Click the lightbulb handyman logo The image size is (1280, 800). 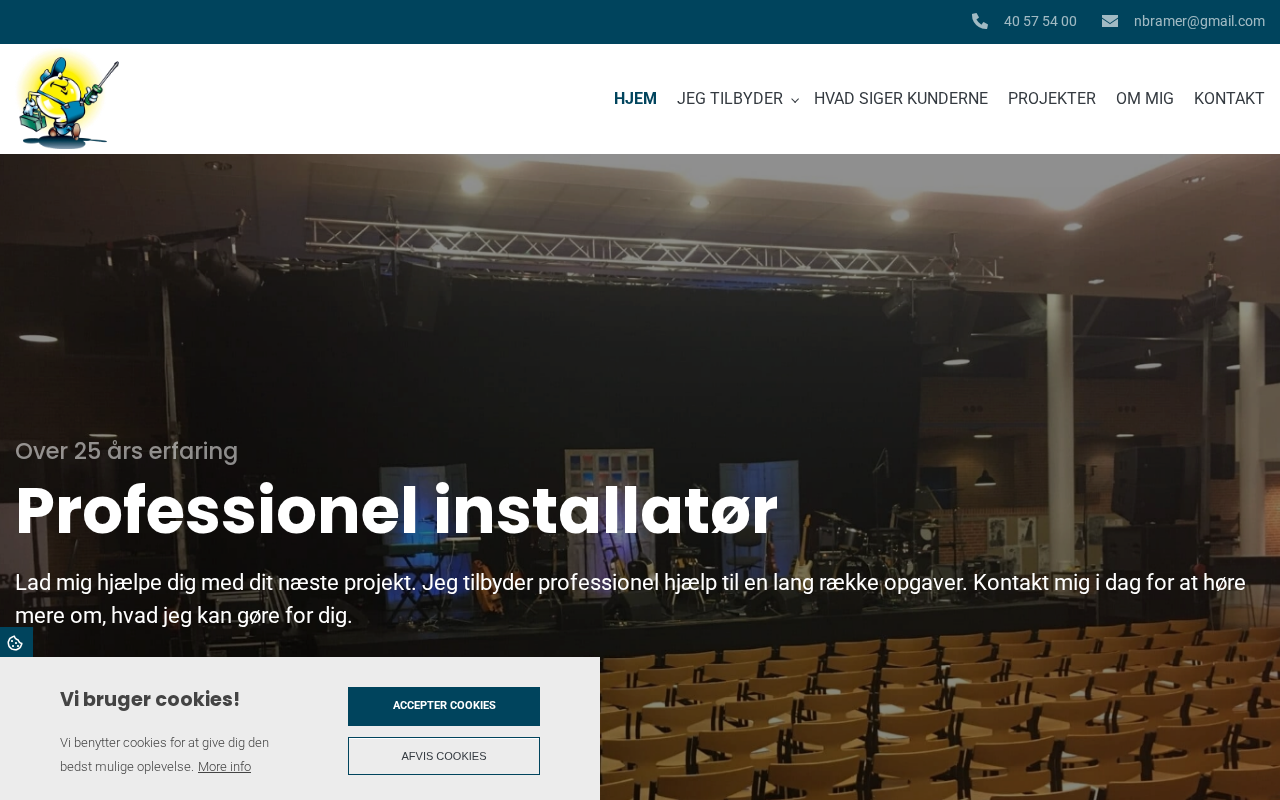coord(68,99)
